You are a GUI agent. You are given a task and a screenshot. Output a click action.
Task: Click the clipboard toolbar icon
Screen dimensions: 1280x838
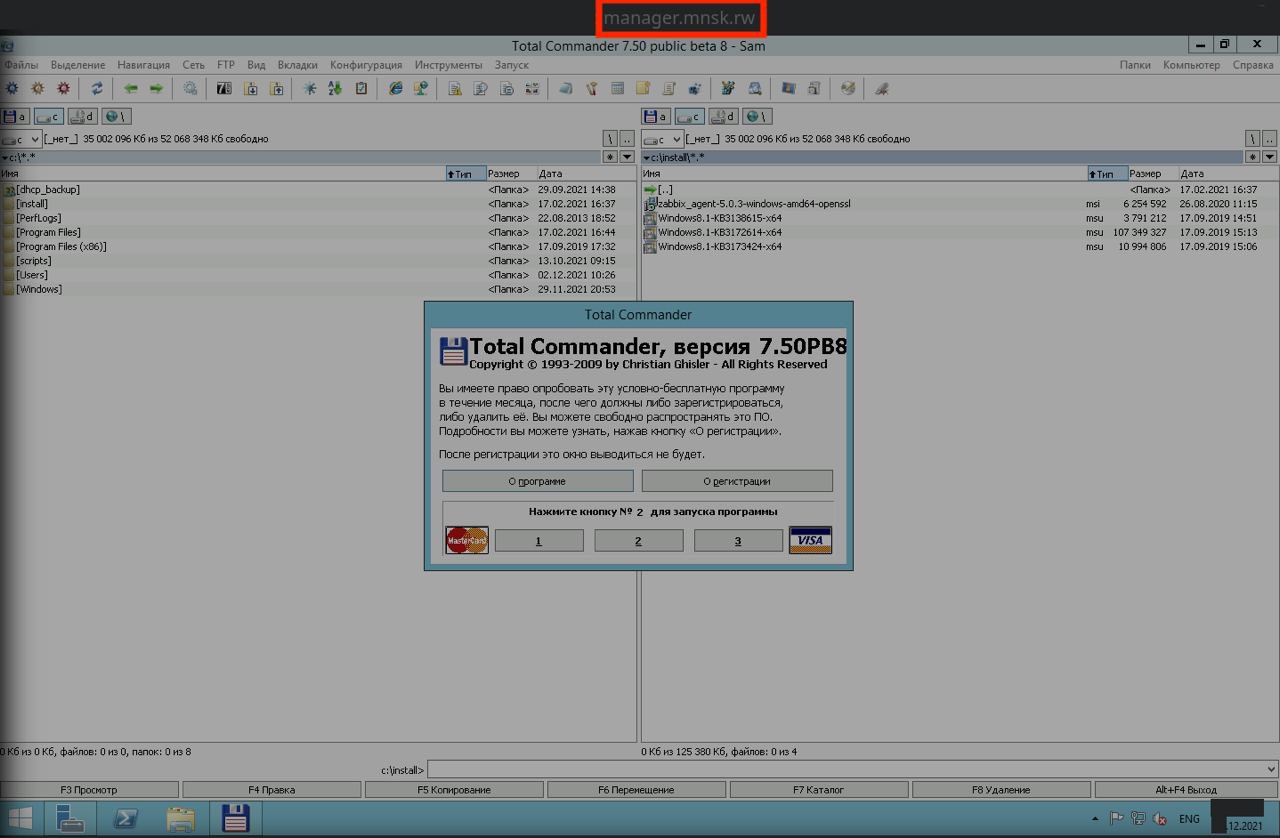[361, 88]
